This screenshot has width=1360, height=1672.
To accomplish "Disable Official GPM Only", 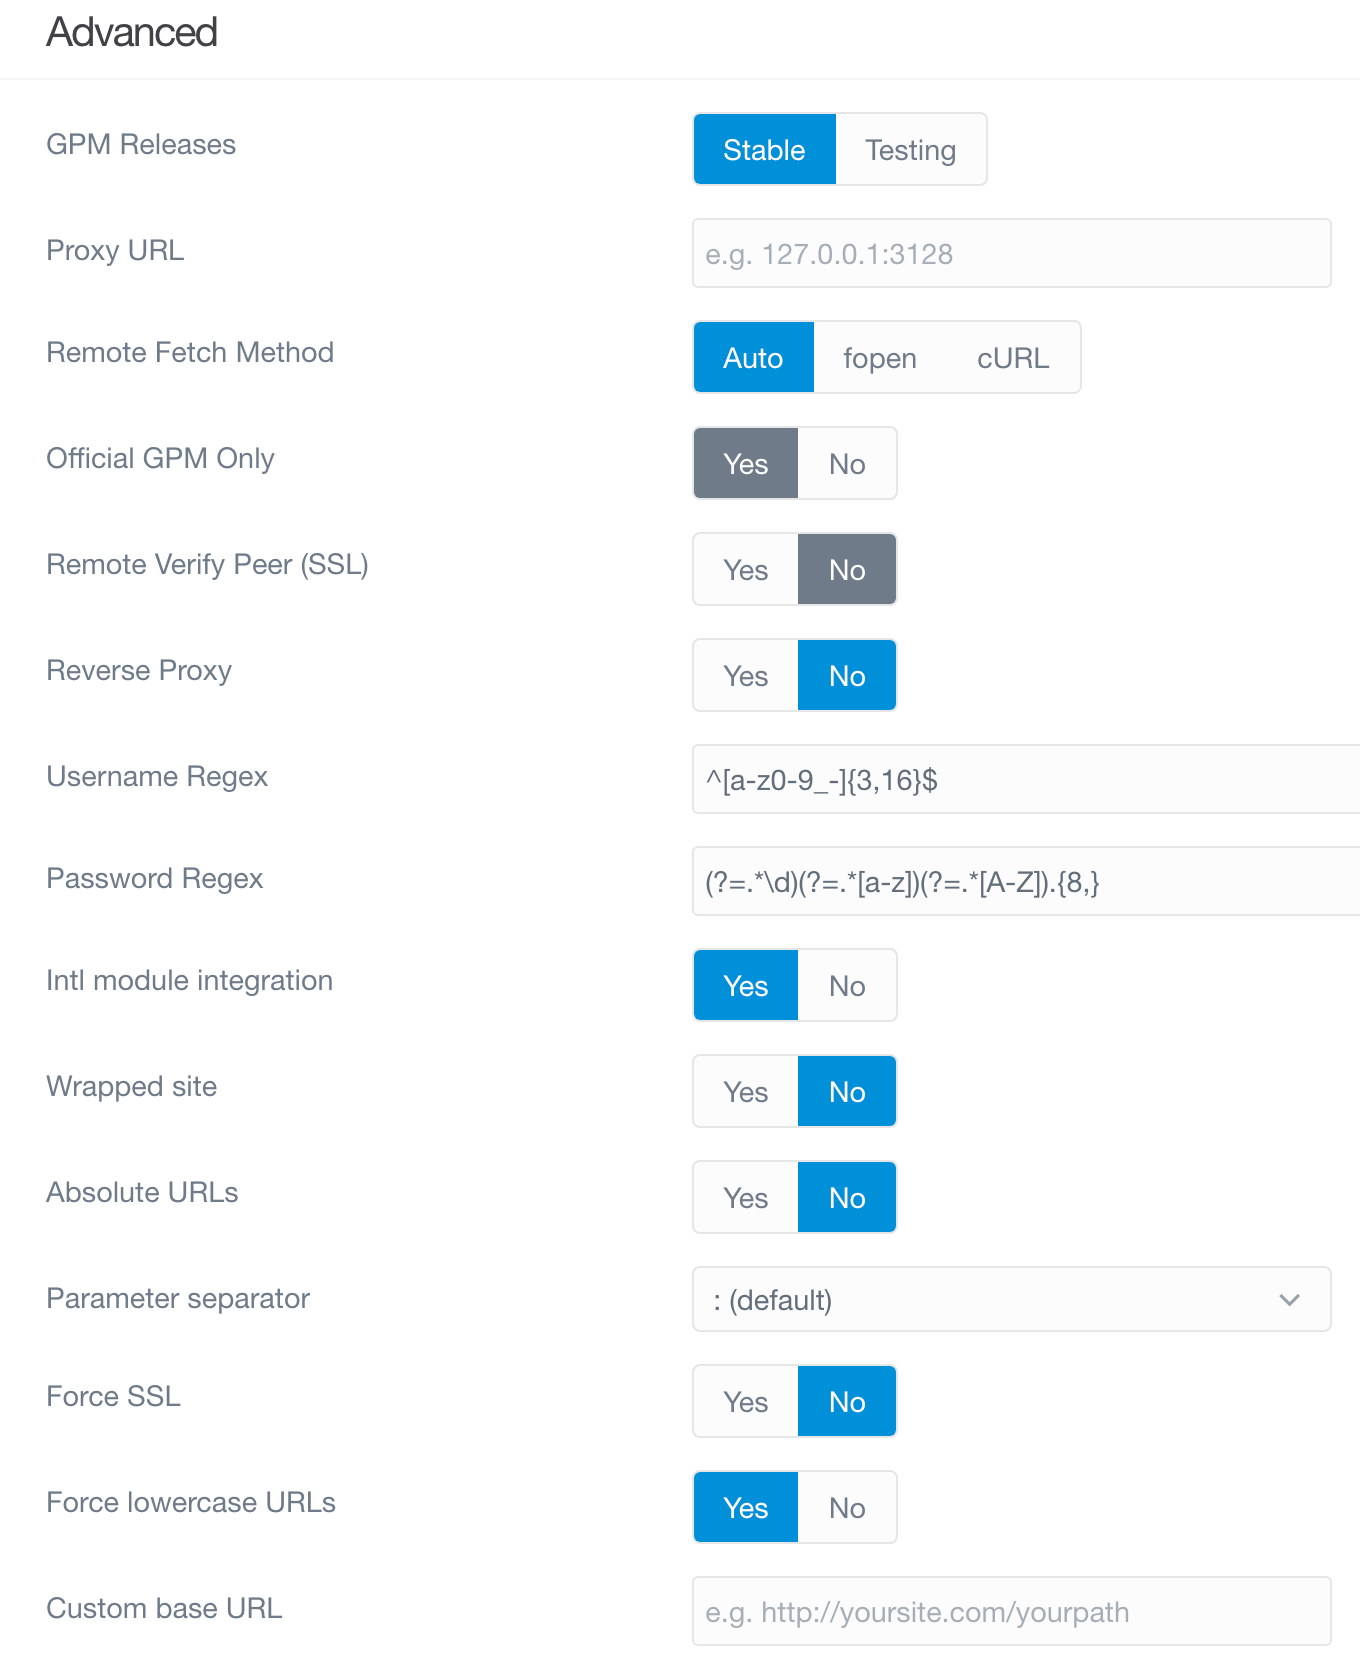I will (x=846, y=463).
